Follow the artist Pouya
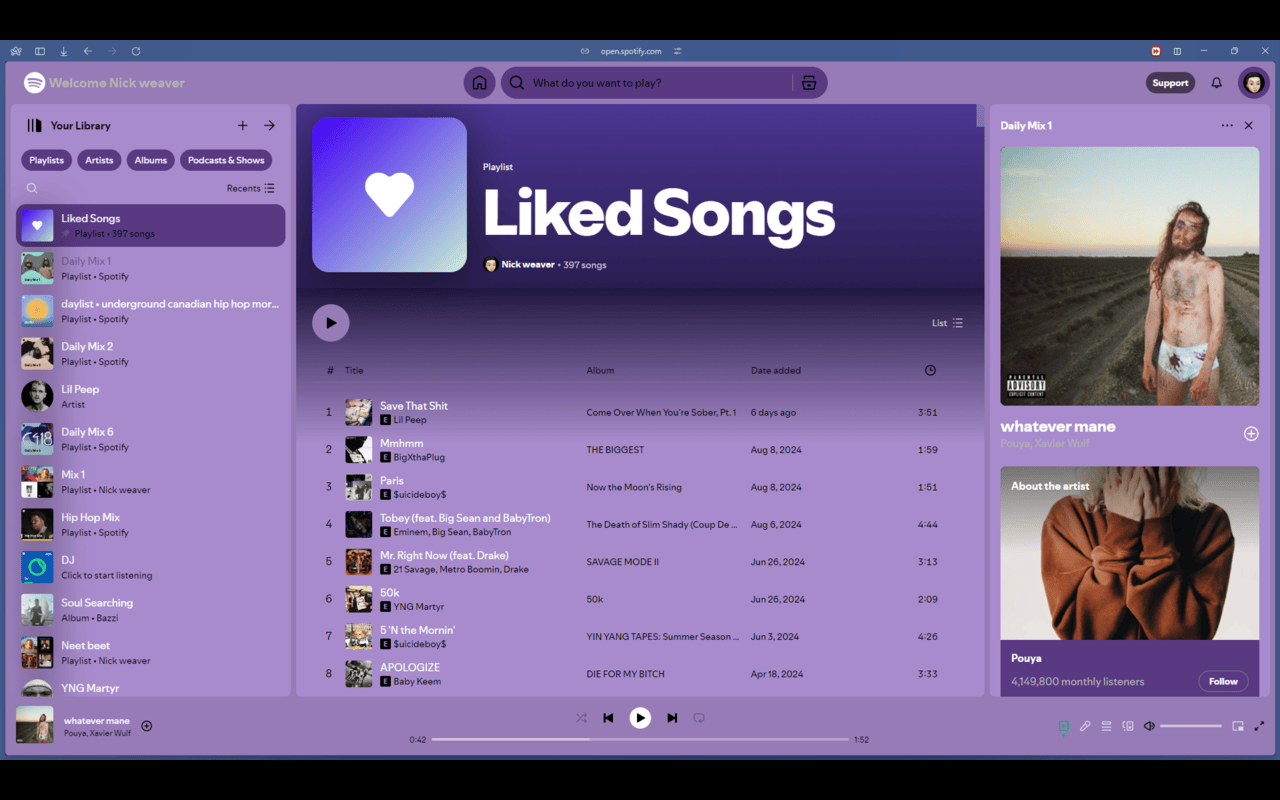 tap(1223, 681)
